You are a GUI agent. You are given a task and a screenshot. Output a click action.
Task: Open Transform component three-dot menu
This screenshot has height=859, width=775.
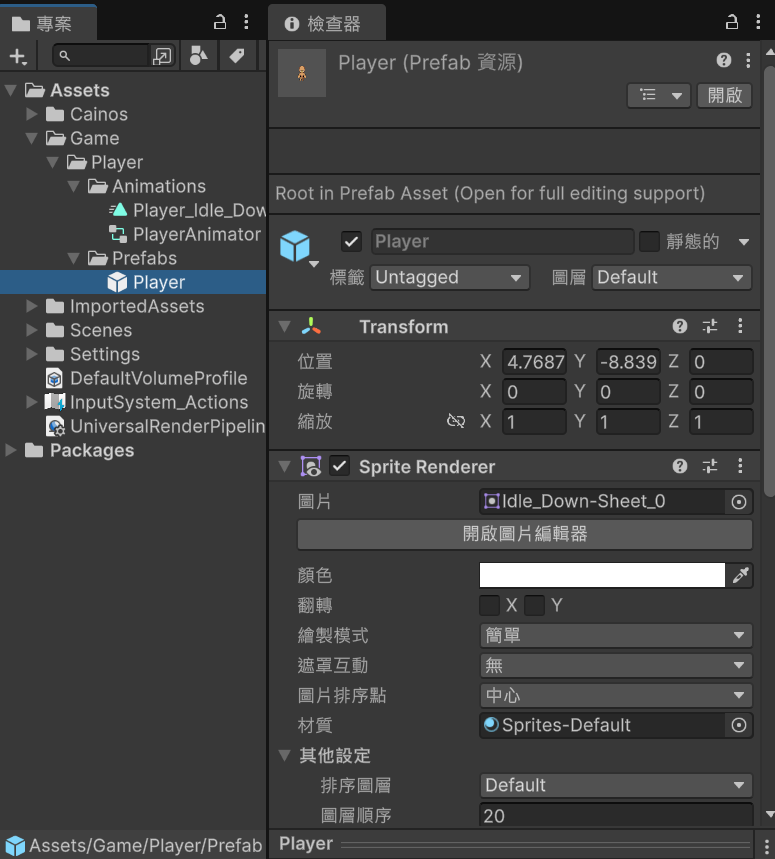(740, 326)
